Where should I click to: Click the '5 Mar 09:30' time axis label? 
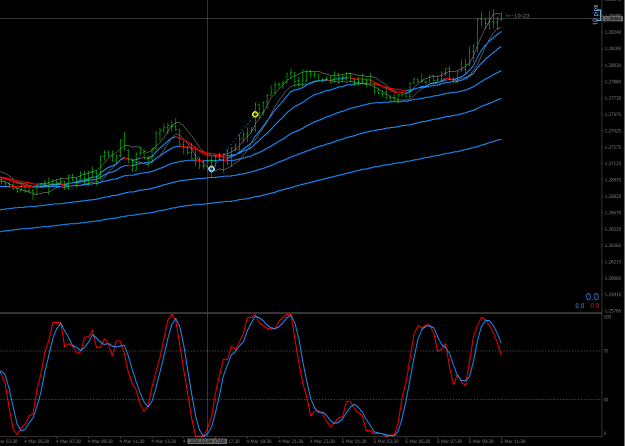[482, 442]
